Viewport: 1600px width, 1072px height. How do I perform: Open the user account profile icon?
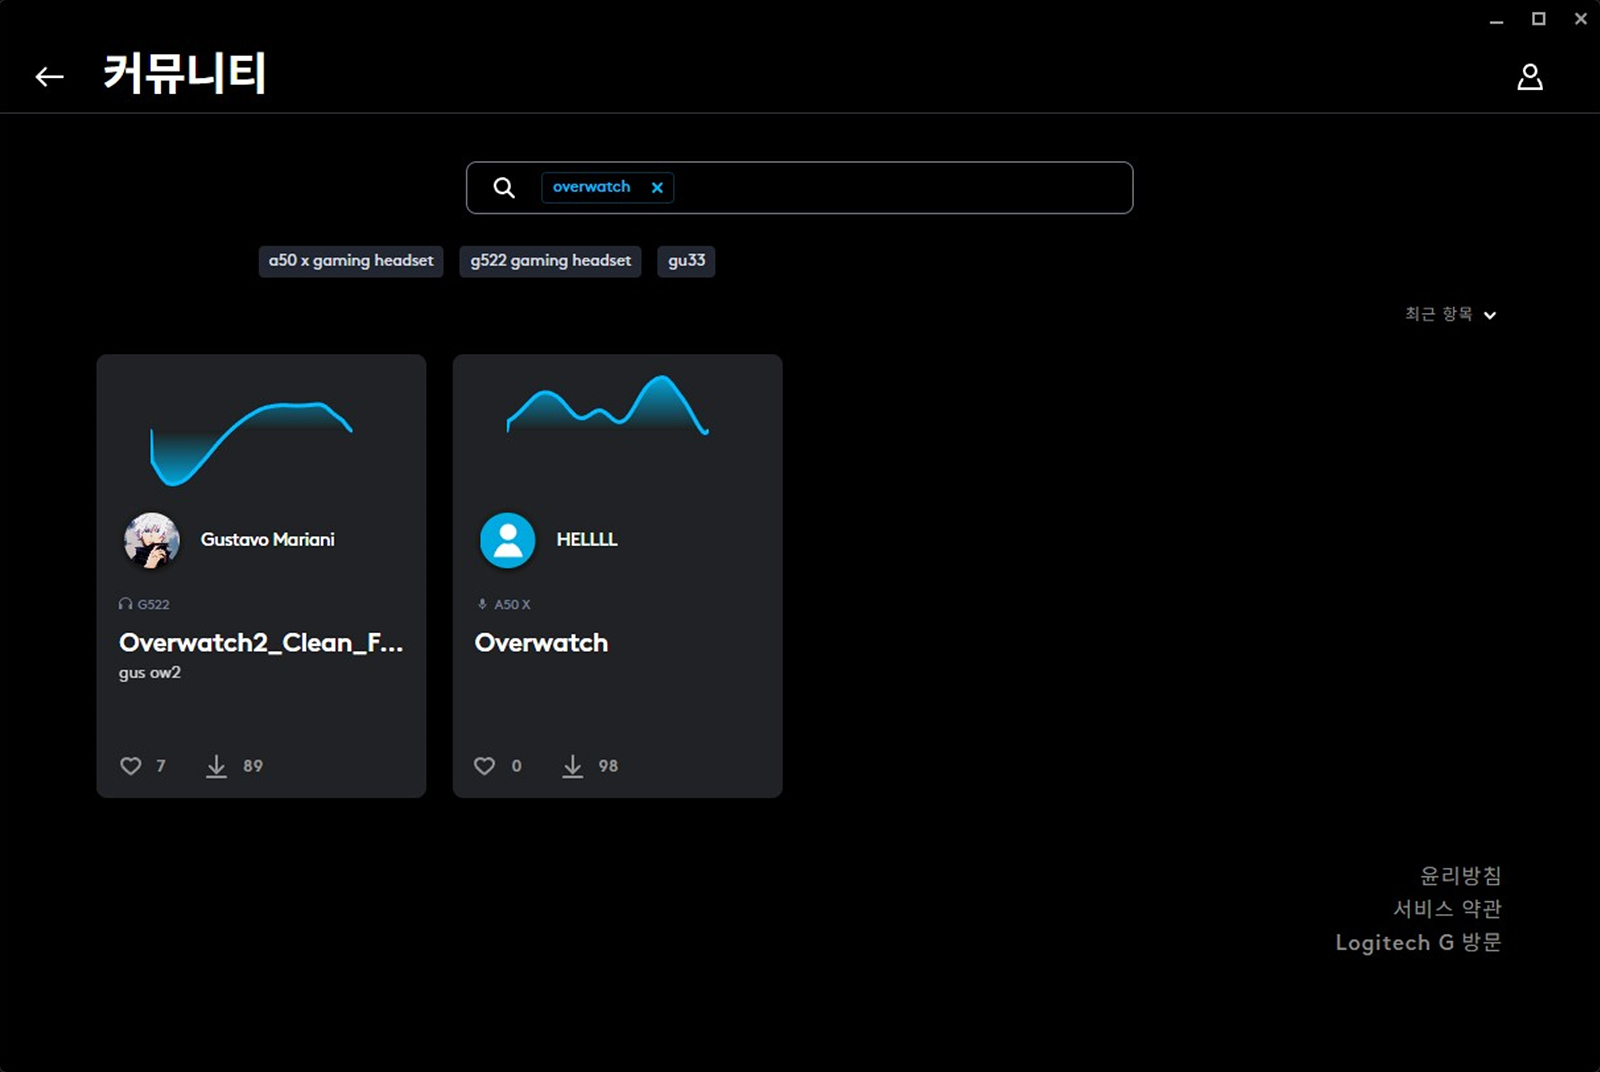pyautogui.click(x=1530, y=77)
